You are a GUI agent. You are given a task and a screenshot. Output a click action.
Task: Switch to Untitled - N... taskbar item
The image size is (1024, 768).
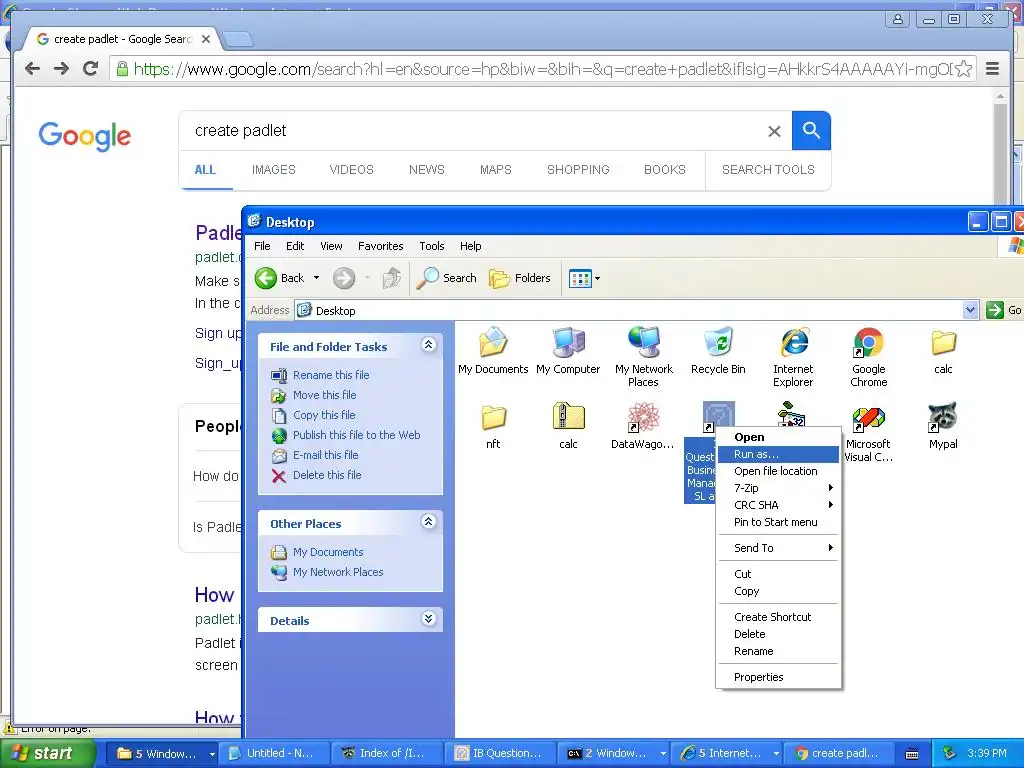pyautogui.click(x=274, y=754)
